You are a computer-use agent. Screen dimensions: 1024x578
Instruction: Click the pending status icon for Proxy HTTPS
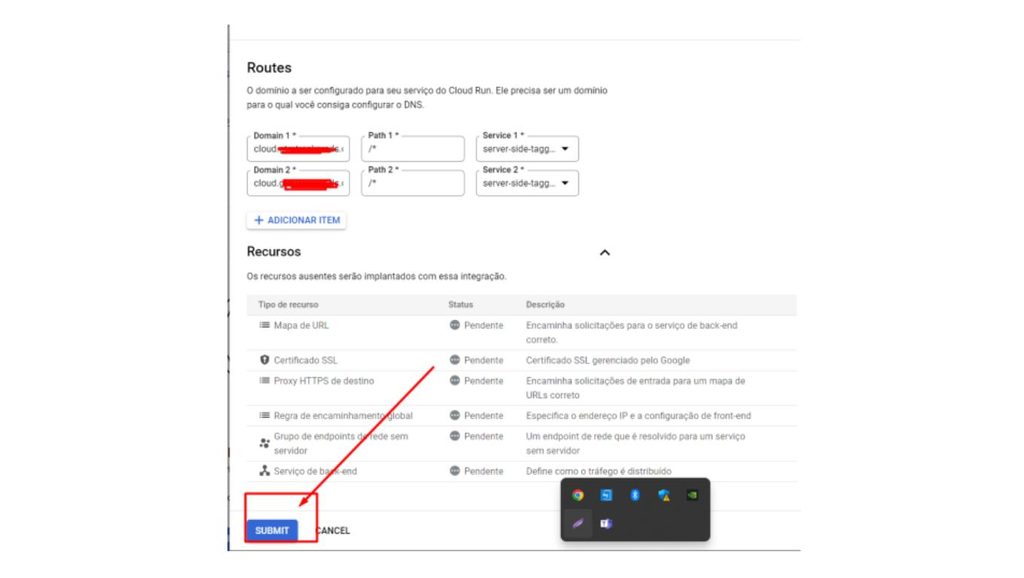point(455,380)
